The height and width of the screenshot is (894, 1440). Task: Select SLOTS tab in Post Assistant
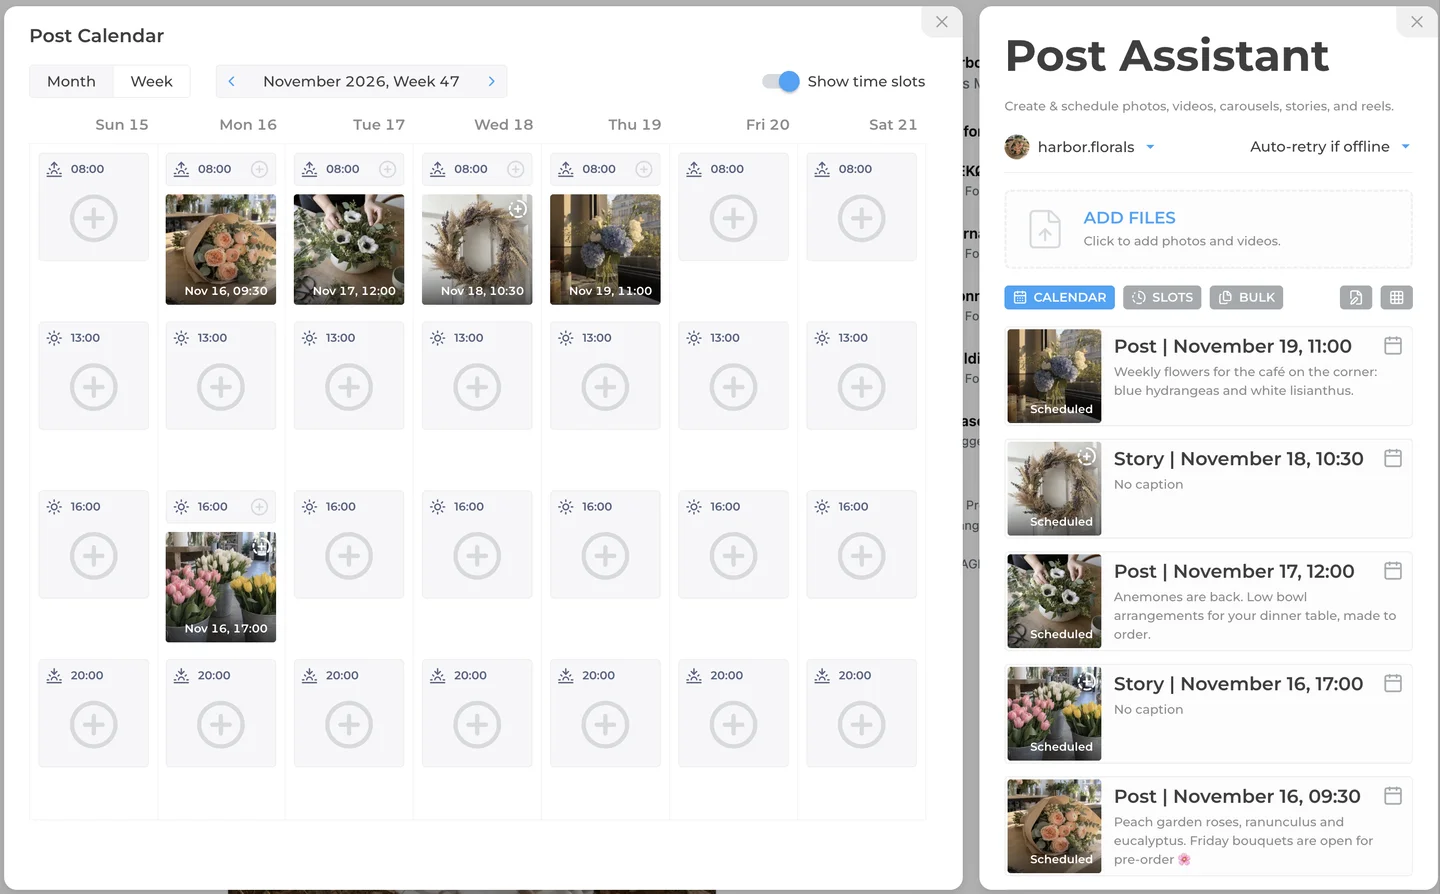[x=1162, y=297]
